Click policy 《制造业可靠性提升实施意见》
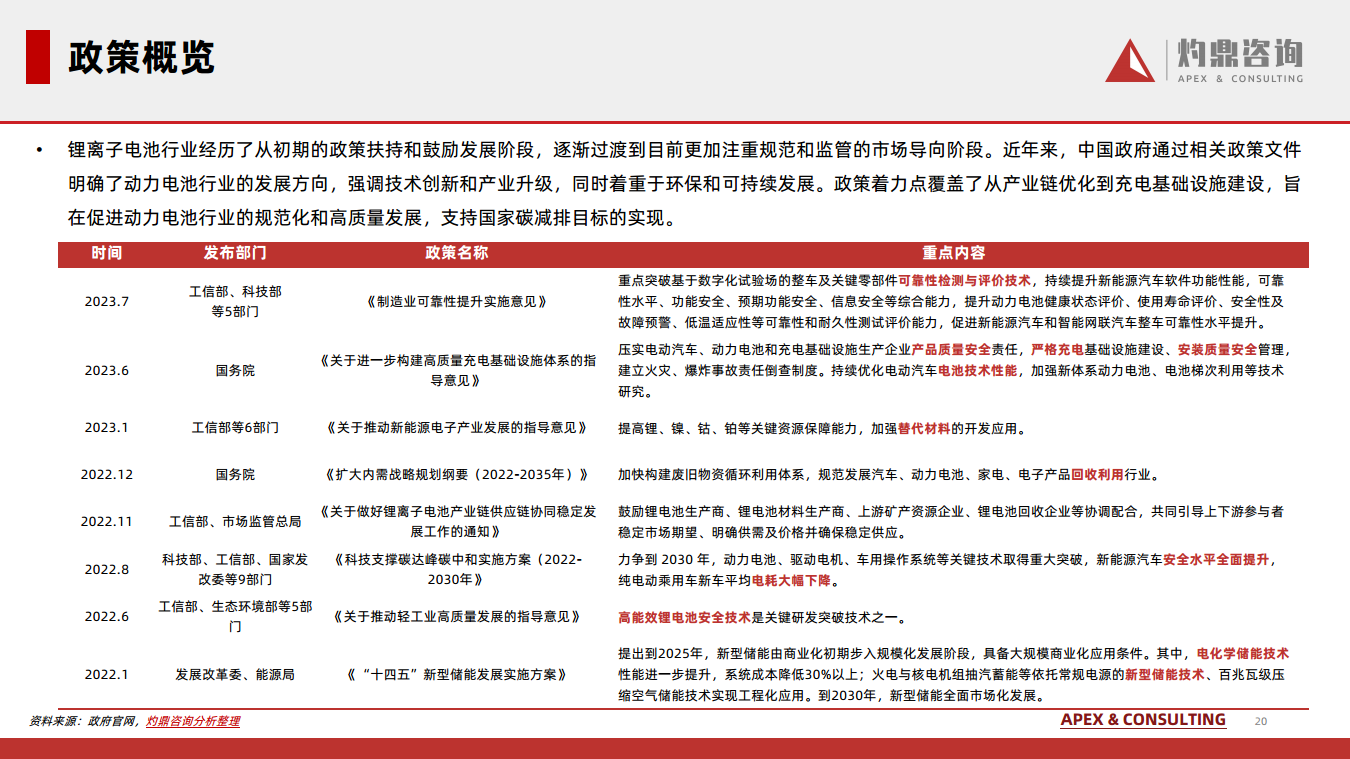Viewport: 1350px width, 759px height. 457,301
